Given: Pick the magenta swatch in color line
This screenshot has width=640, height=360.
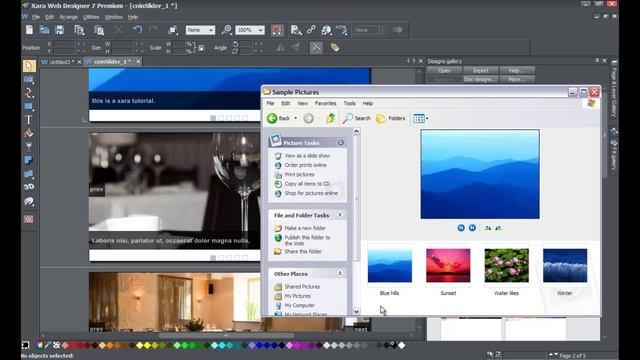Looking at the screenshot, I should point(297,345).
